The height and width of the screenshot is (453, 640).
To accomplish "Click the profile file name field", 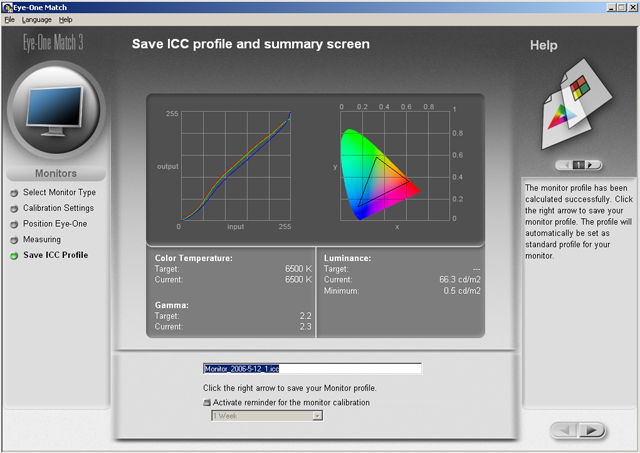I will [x=312, y=369].
